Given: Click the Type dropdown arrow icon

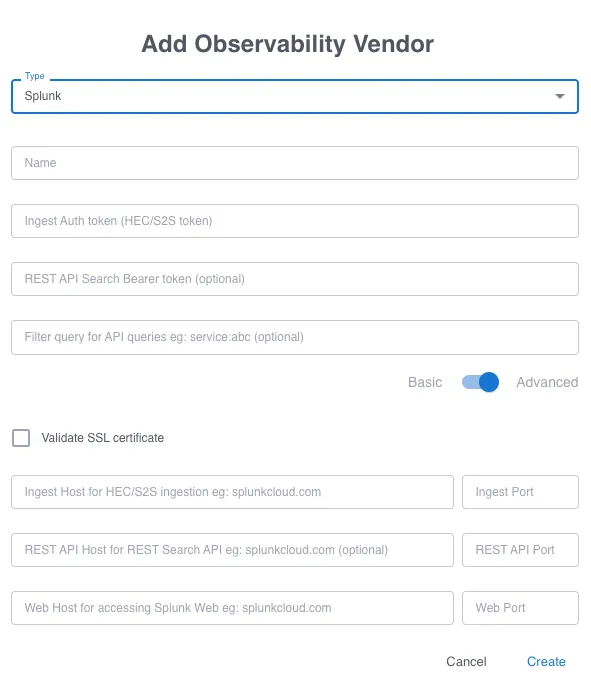Looking at the screenshot, I should pos(559,96).
